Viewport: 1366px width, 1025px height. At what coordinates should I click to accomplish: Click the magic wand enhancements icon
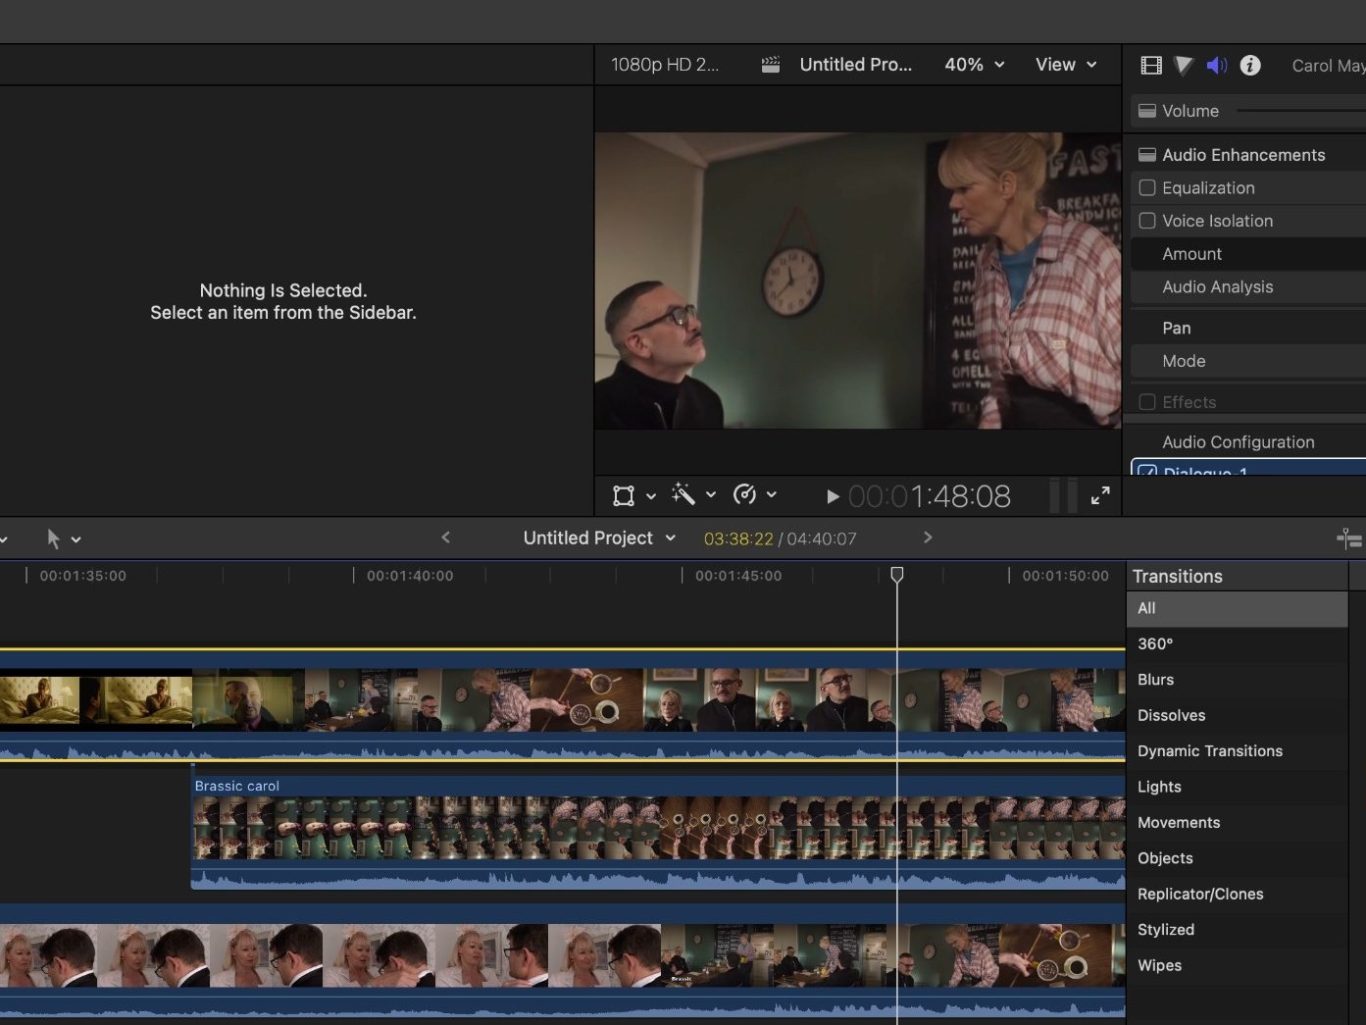click(x=684, y=494)
